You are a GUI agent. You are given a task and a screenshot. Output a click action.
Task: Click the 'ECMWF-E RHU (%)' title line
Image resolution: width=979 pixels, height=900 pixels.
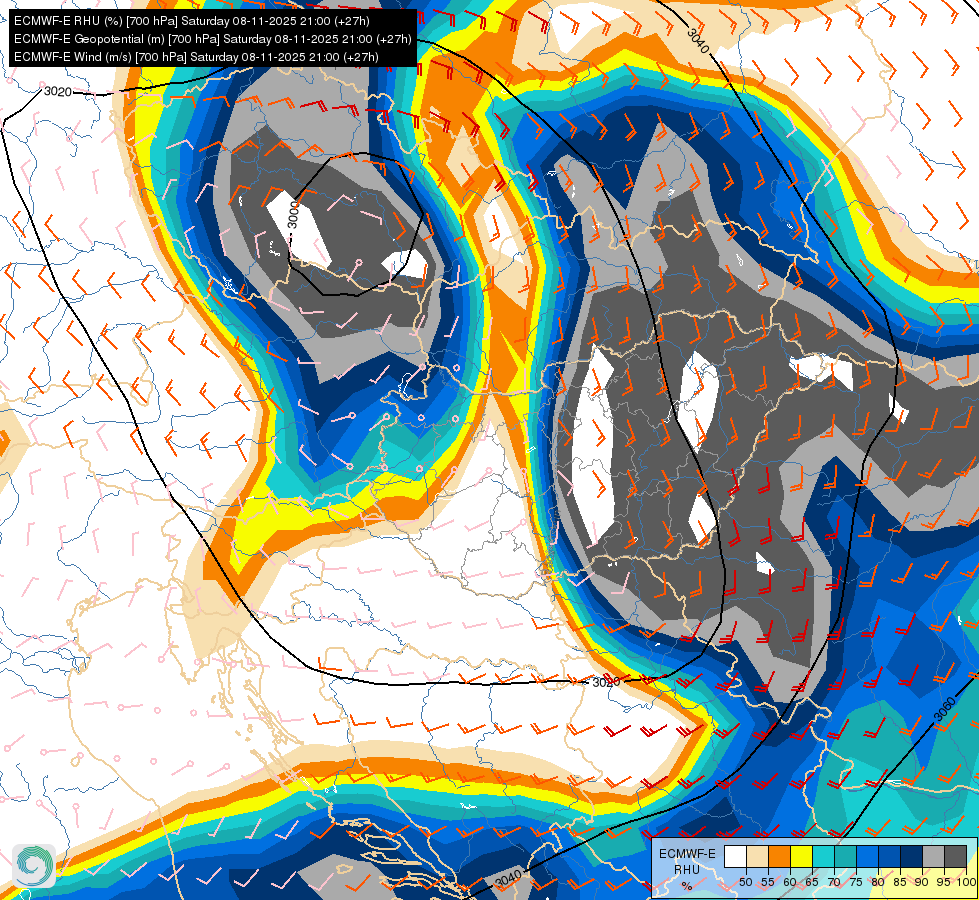point(192,21)
